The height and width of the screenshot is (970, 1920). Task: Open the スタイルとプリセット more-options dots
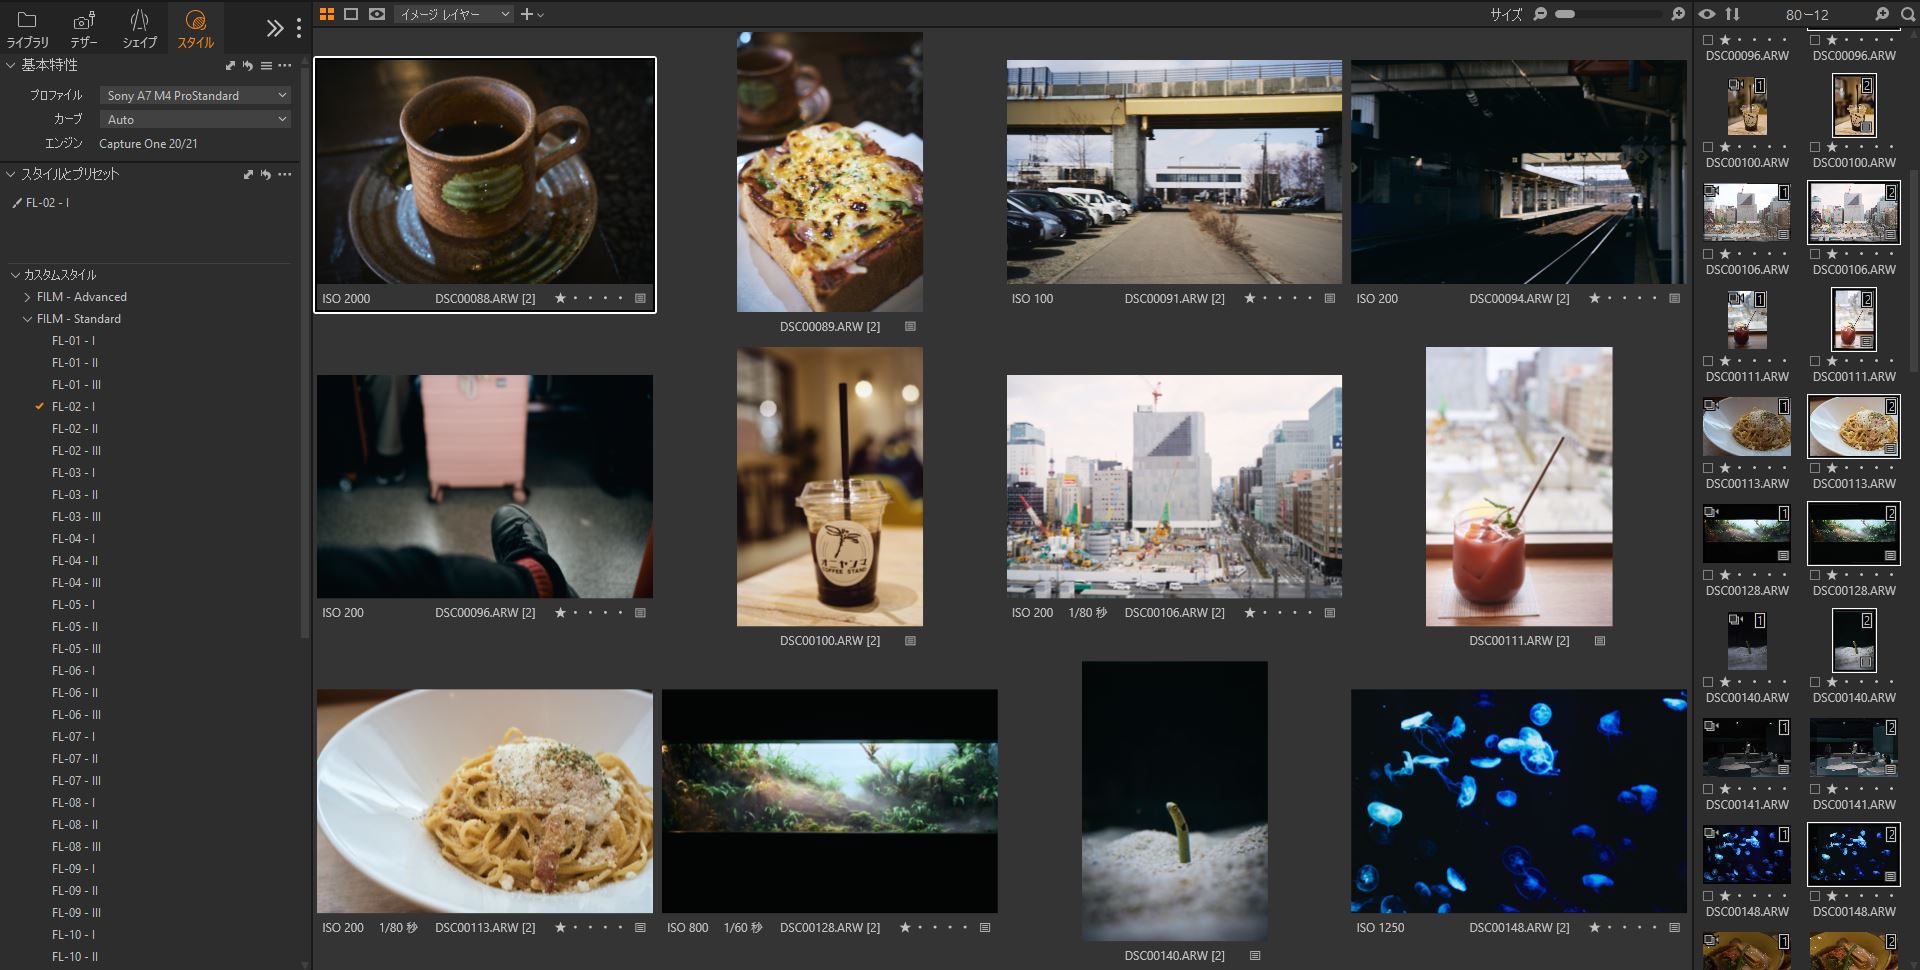[285, 174]
